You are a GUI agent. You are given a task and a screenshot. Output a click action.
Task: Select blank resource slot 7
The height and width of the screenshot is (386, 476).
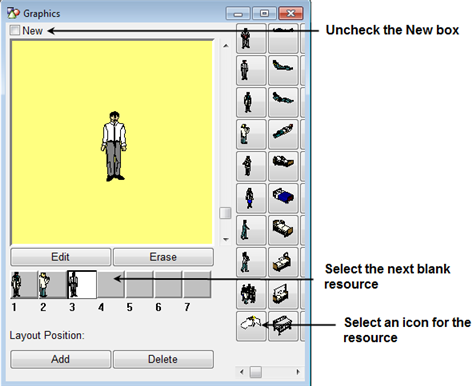[197, 284]
